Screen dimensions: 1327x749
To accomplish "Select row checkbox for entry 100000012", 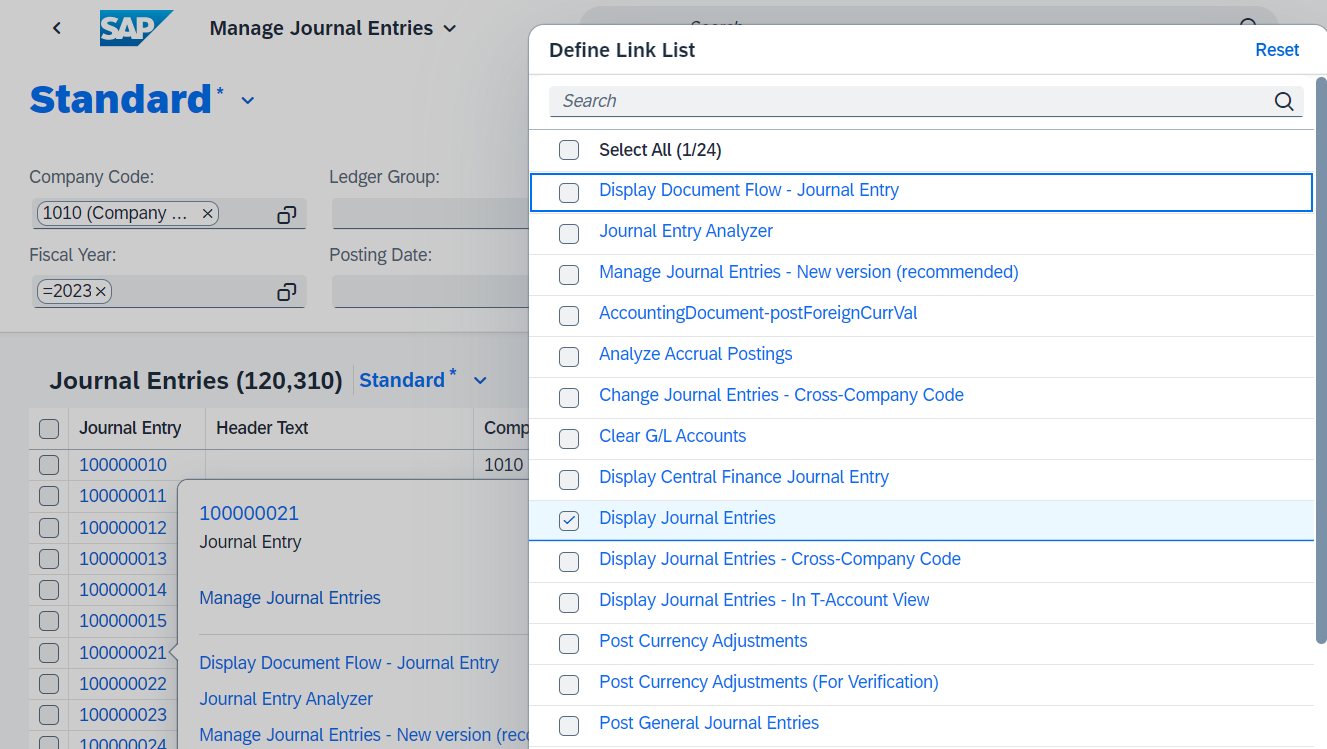I will coord(49,527).
